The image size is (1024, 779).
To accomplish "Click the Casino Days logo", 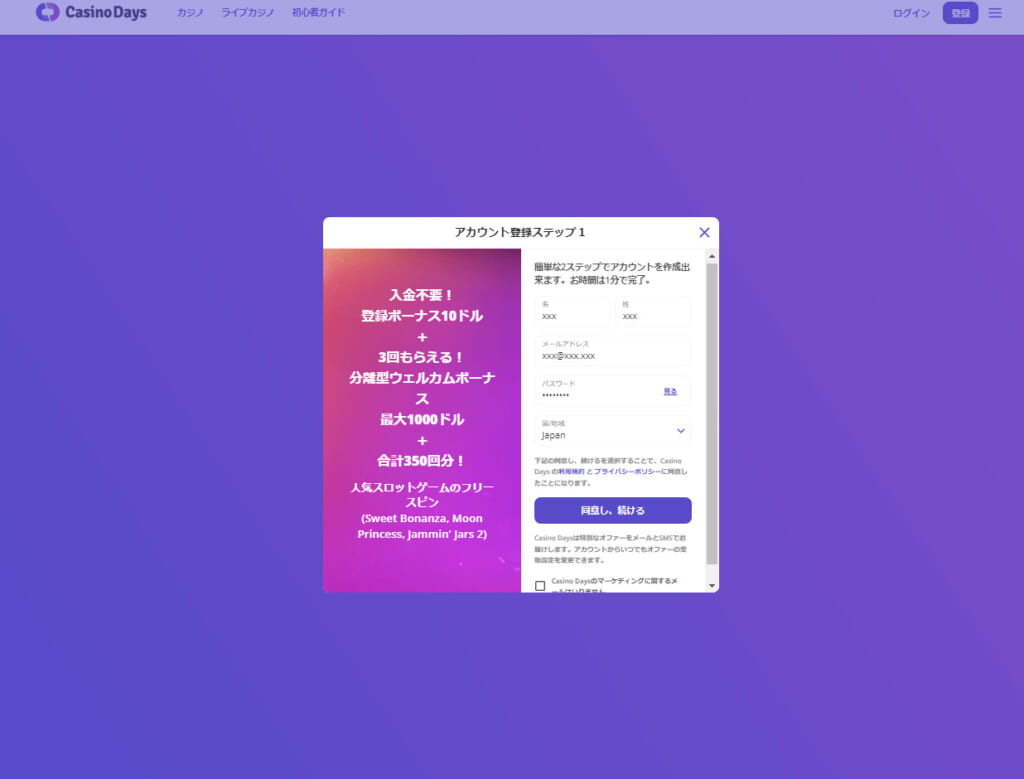I will click(91, 12).
